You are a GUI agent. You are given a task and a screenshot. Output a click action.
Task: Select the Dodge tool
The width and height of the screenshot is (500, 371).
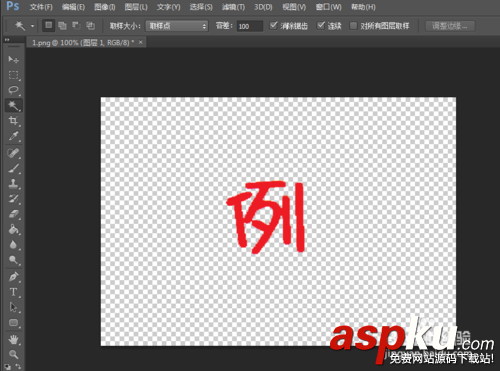(13, 260)
